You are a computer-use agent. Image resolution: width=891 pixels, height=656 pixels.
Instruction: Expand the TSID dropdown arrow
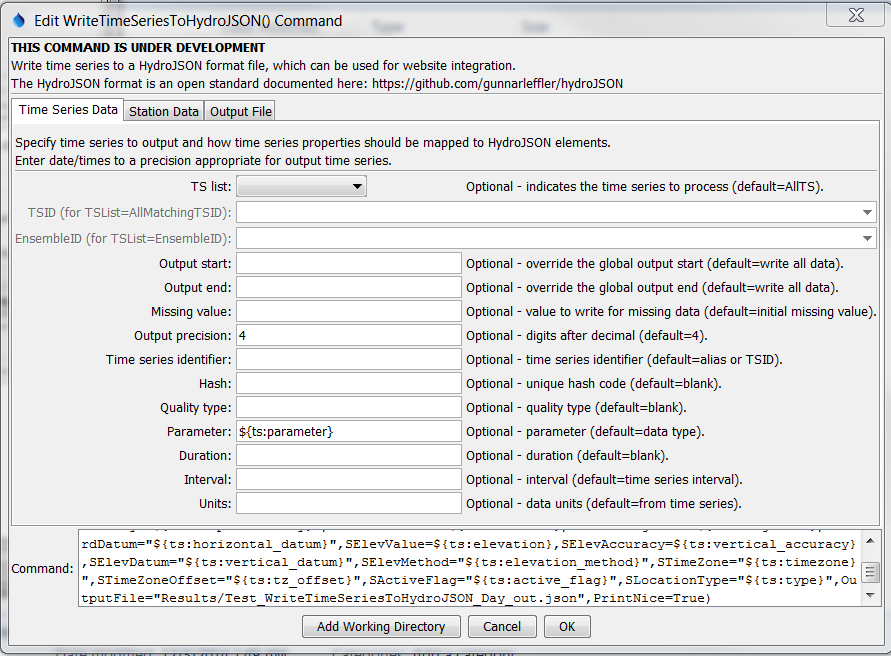(x=868, y=211)
